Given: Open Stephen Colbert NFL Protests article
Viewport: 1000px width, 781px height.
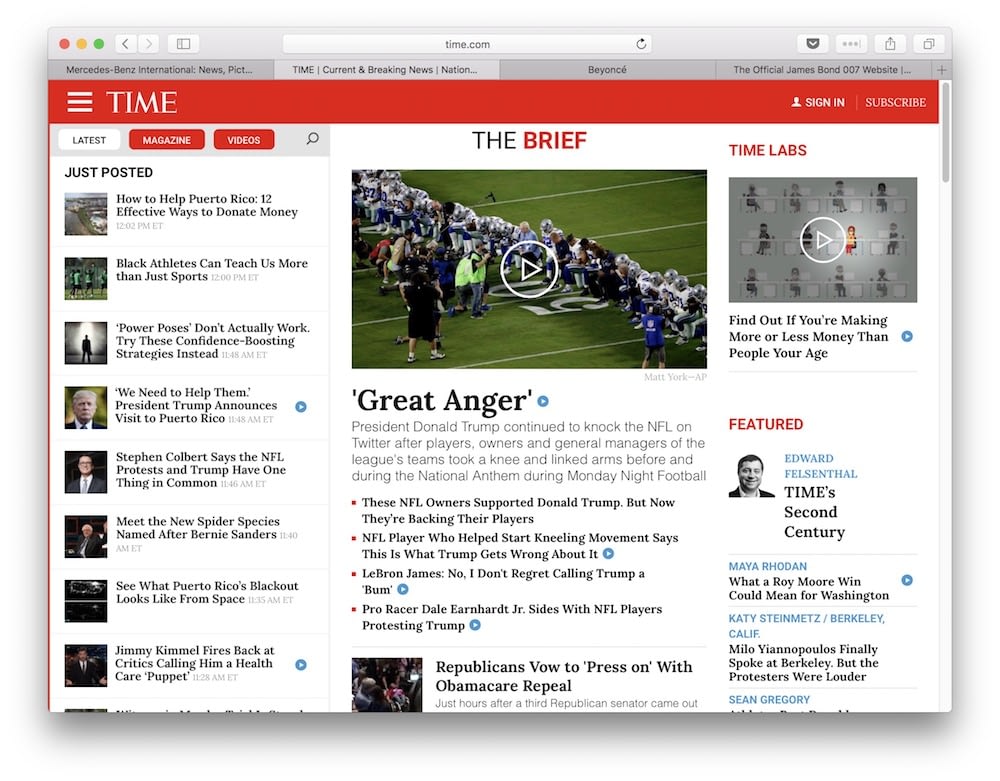Looking at the screenshot, I should pos(200,469).
